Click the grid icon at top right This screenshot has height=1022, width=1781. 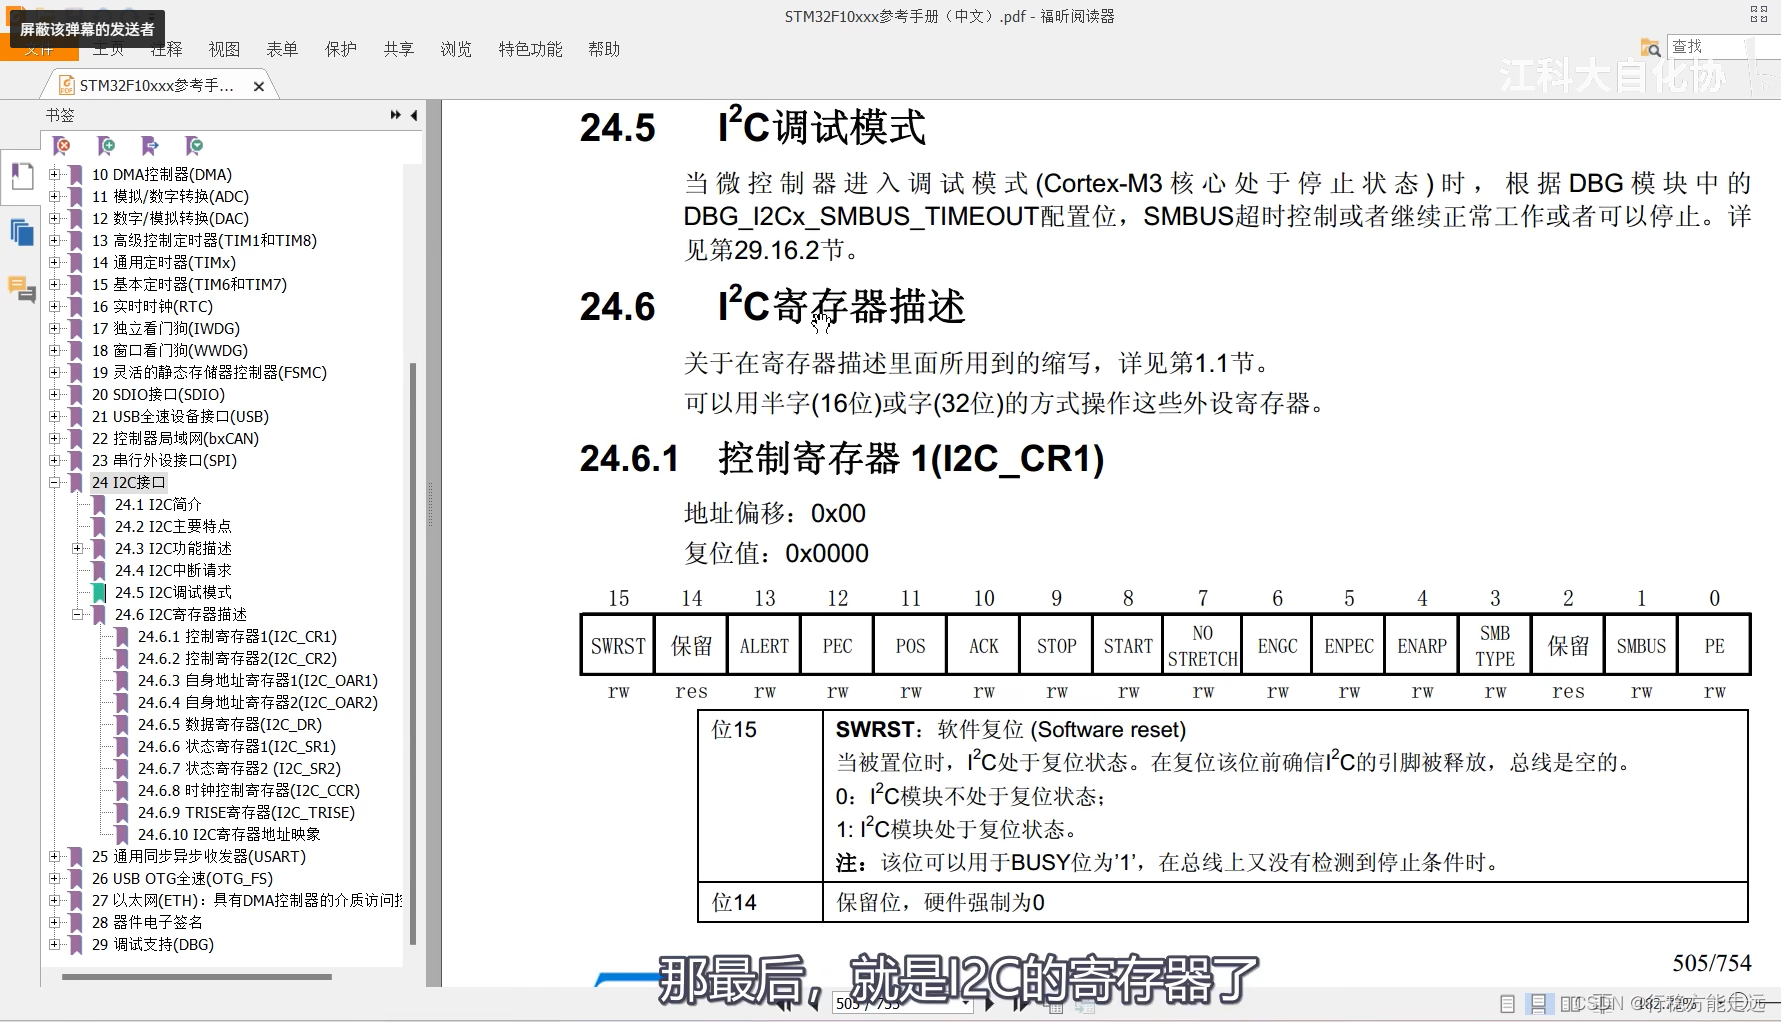tap(1759, 14)
